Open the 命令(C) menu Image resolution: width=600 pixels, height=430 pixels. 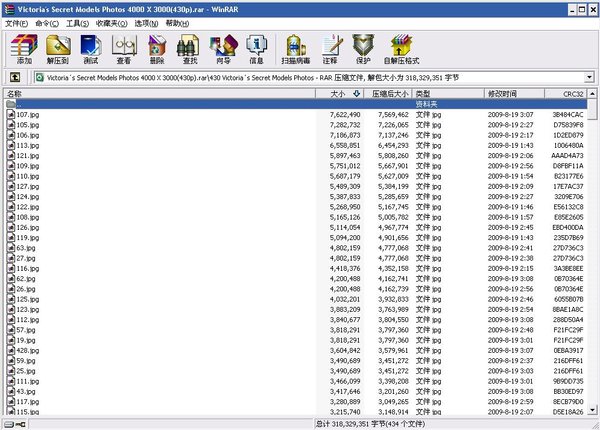[47, 23]
